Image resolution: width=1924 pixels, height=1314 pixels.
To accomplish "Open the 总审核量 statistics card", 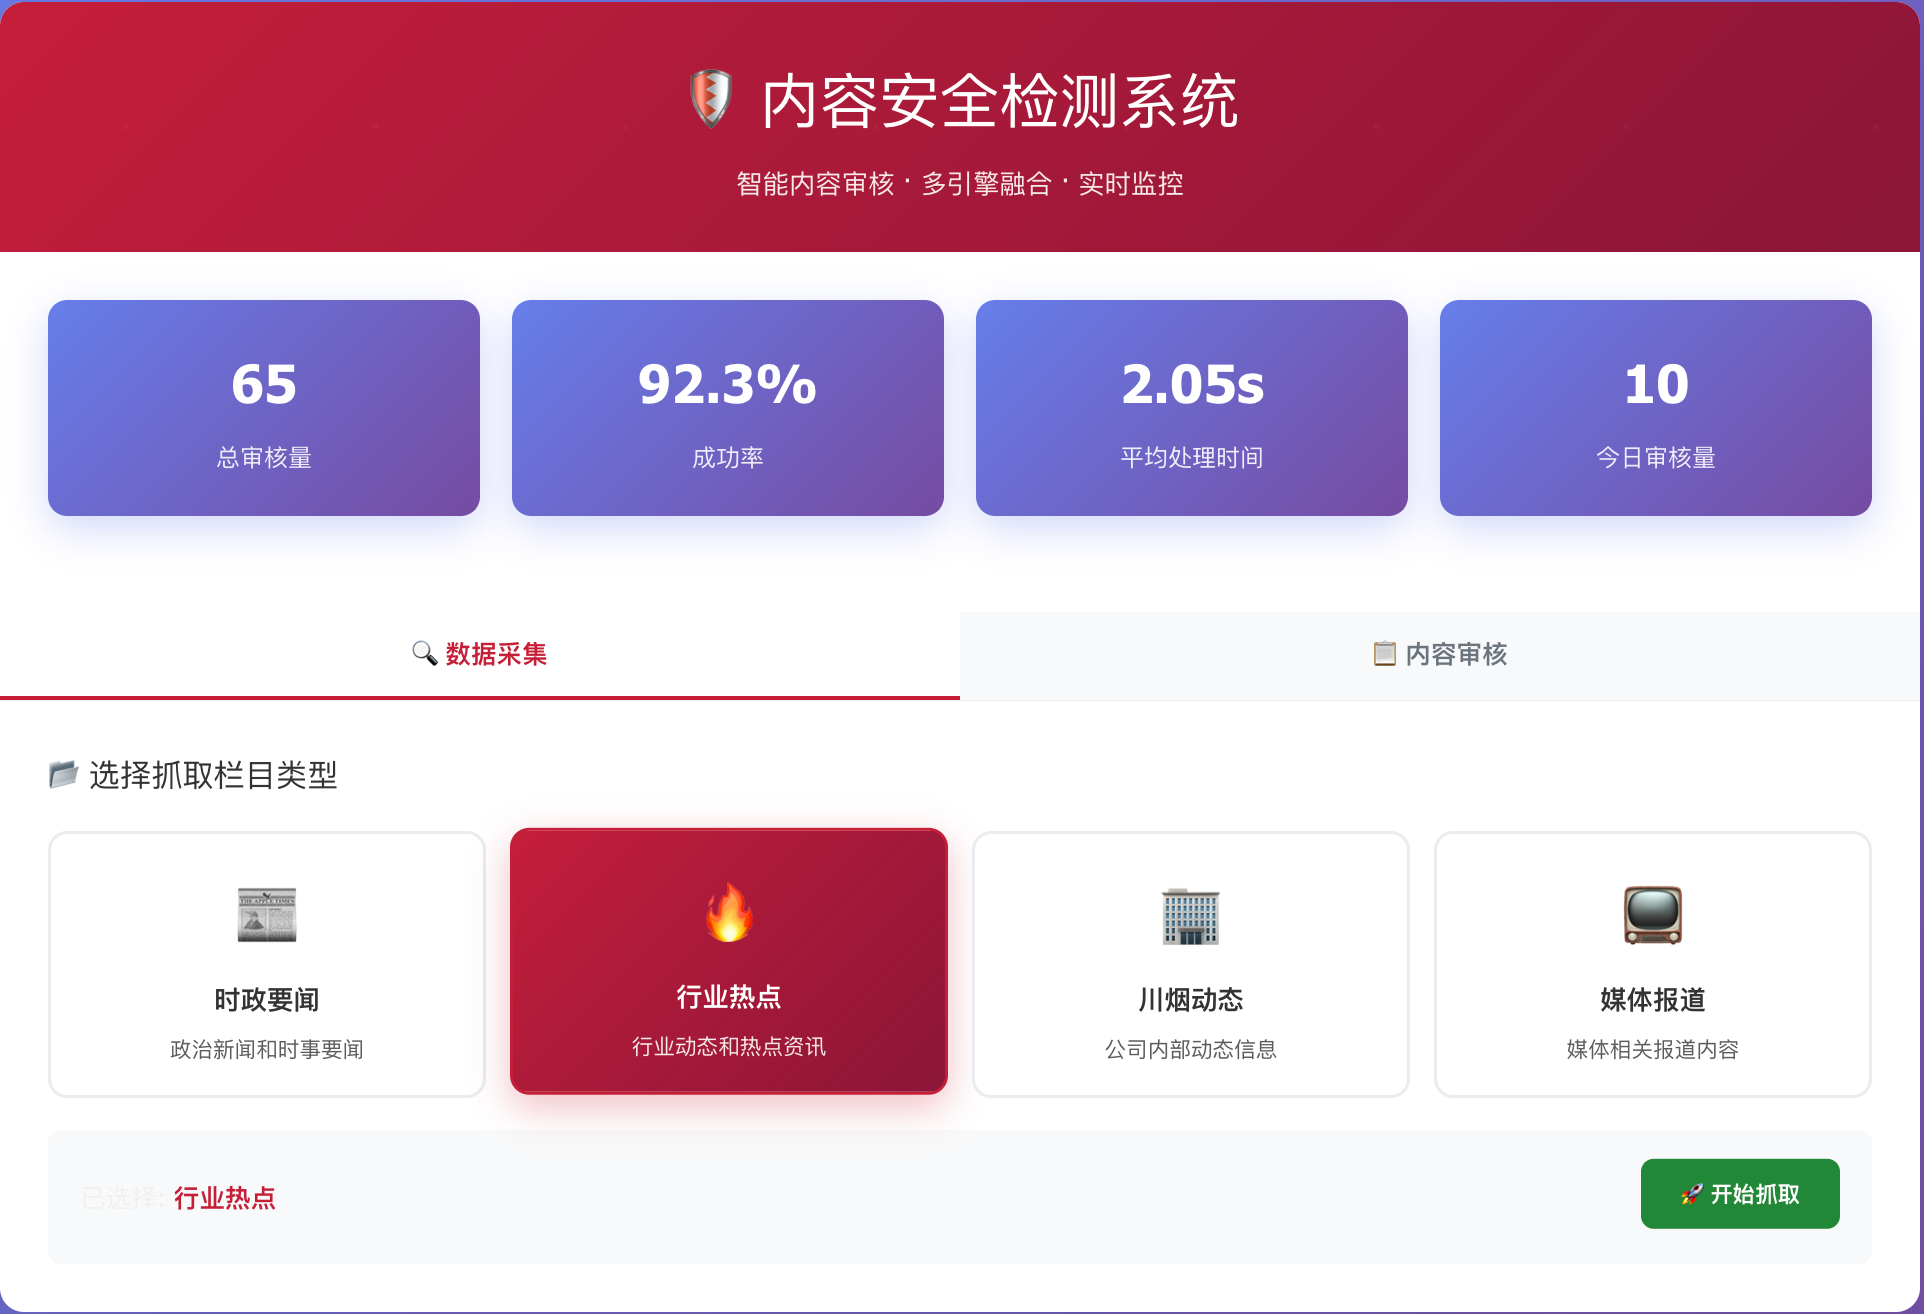I will (x=264, y=408).
